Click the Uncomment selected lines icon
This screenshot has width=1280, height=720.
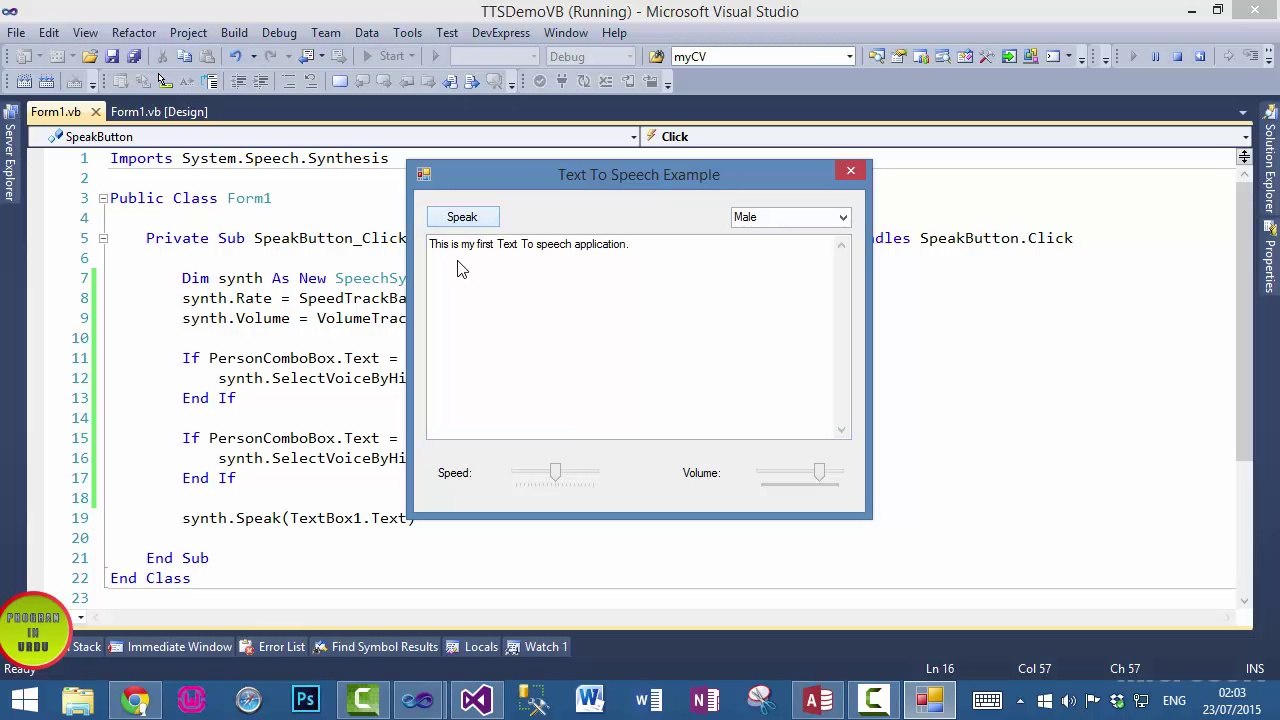click(311, 81)
